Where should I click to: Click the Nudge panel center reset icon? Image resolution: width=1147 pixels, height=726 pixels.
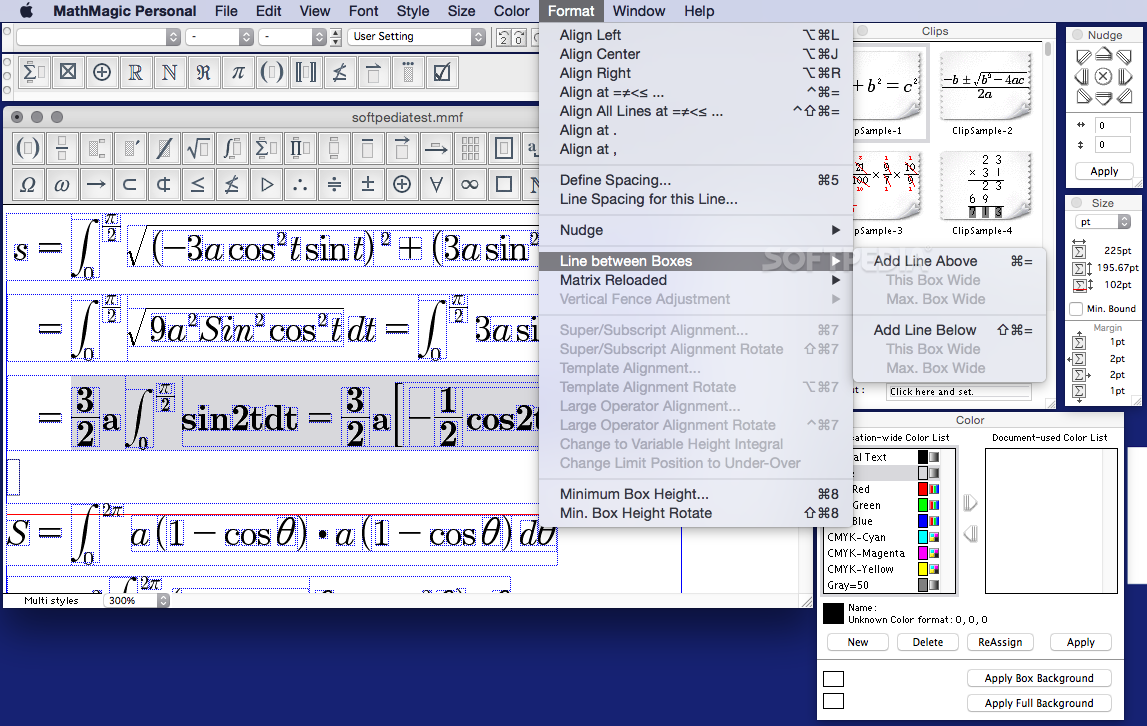point(1104,76)
